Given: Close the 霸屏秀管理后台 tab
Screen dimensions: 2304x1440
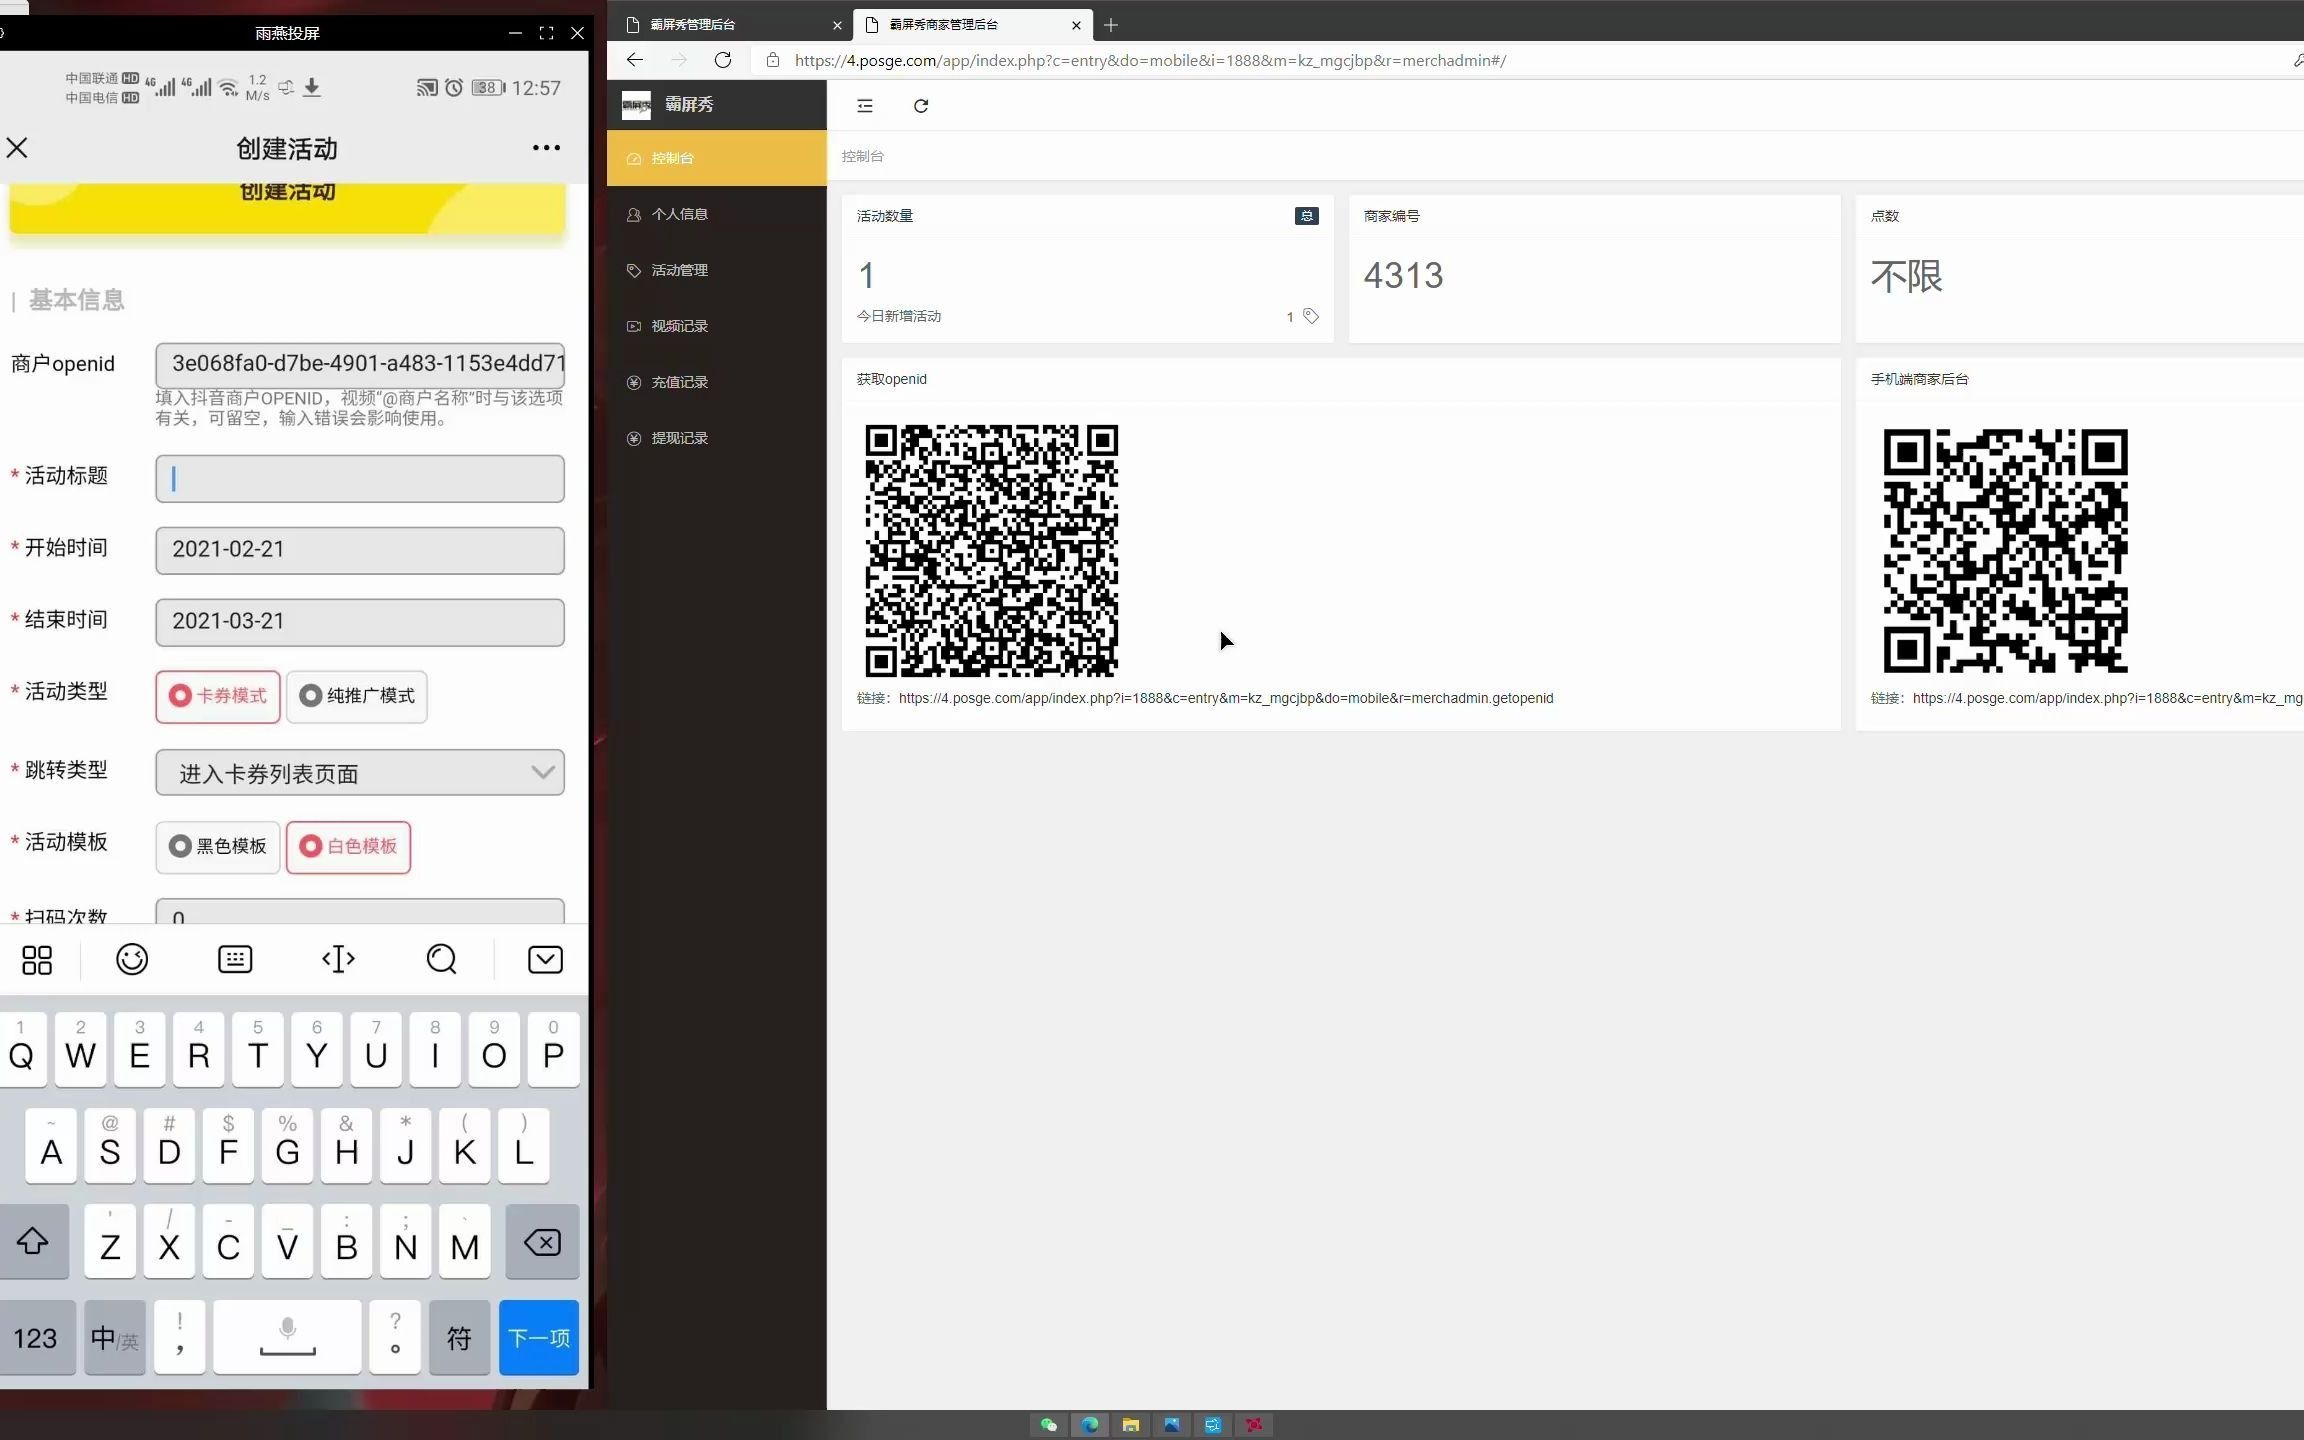Looking at the screenshot, I should pos(837,25).
